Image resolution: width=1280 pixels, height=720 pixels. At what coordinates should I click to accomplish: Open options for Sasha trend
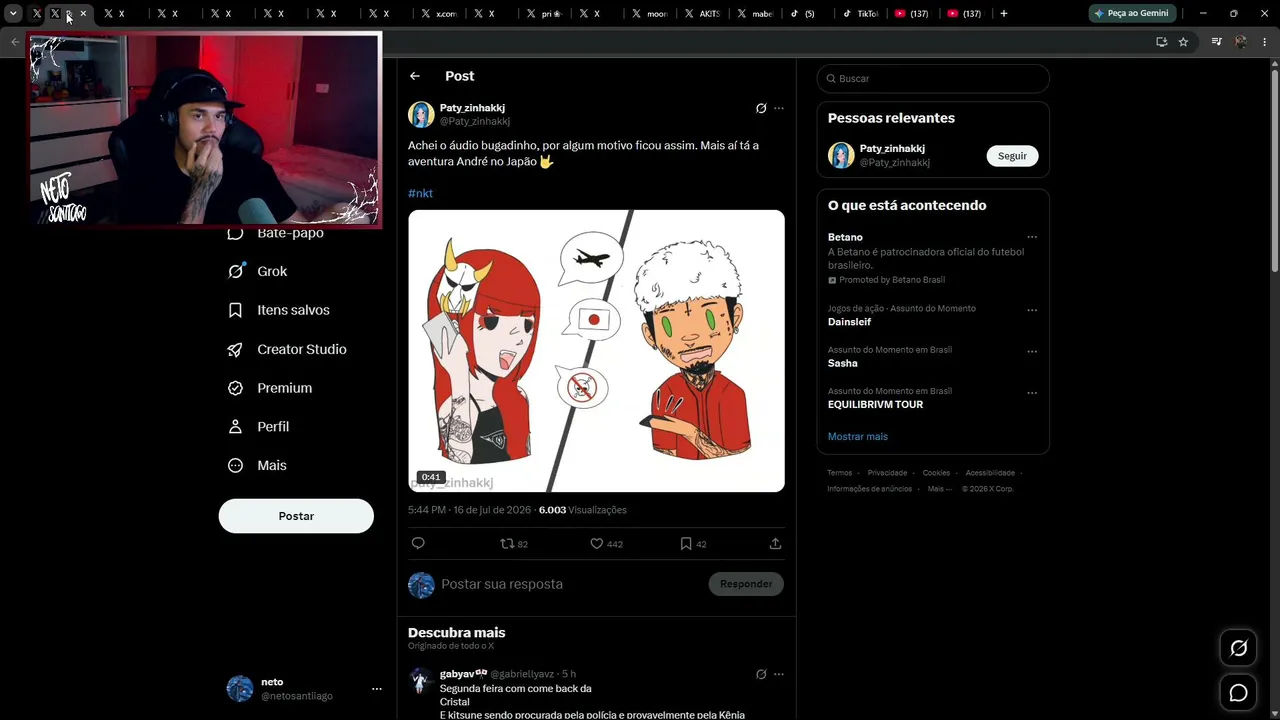click(x=1032, y=351)
